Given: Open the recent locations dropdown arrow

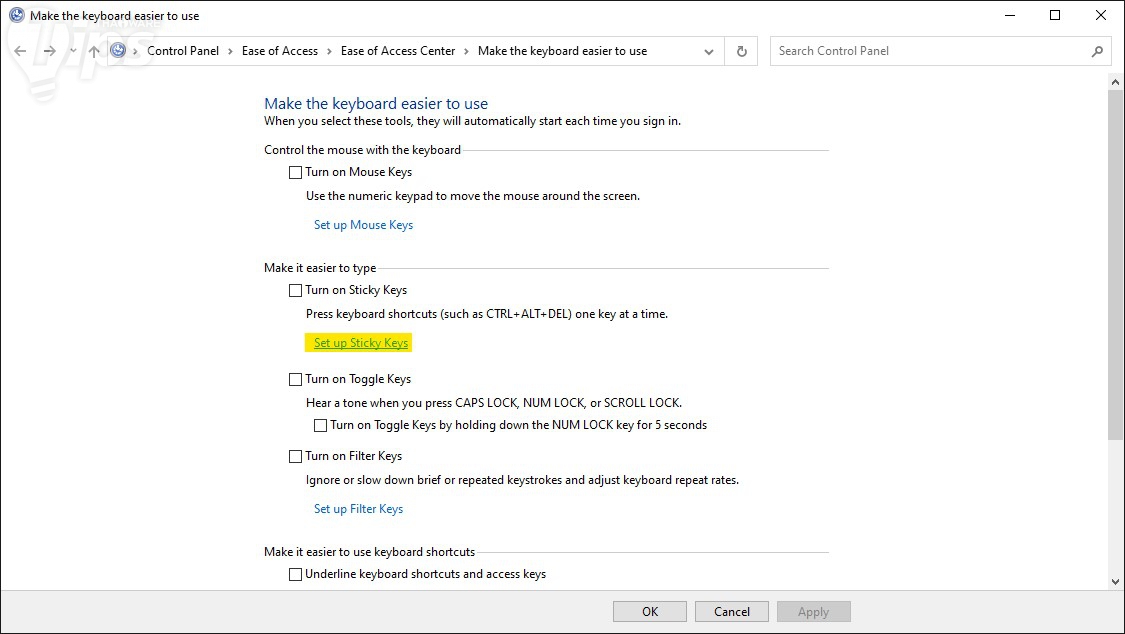Looking at the screenshot, I should pos(73,51).
